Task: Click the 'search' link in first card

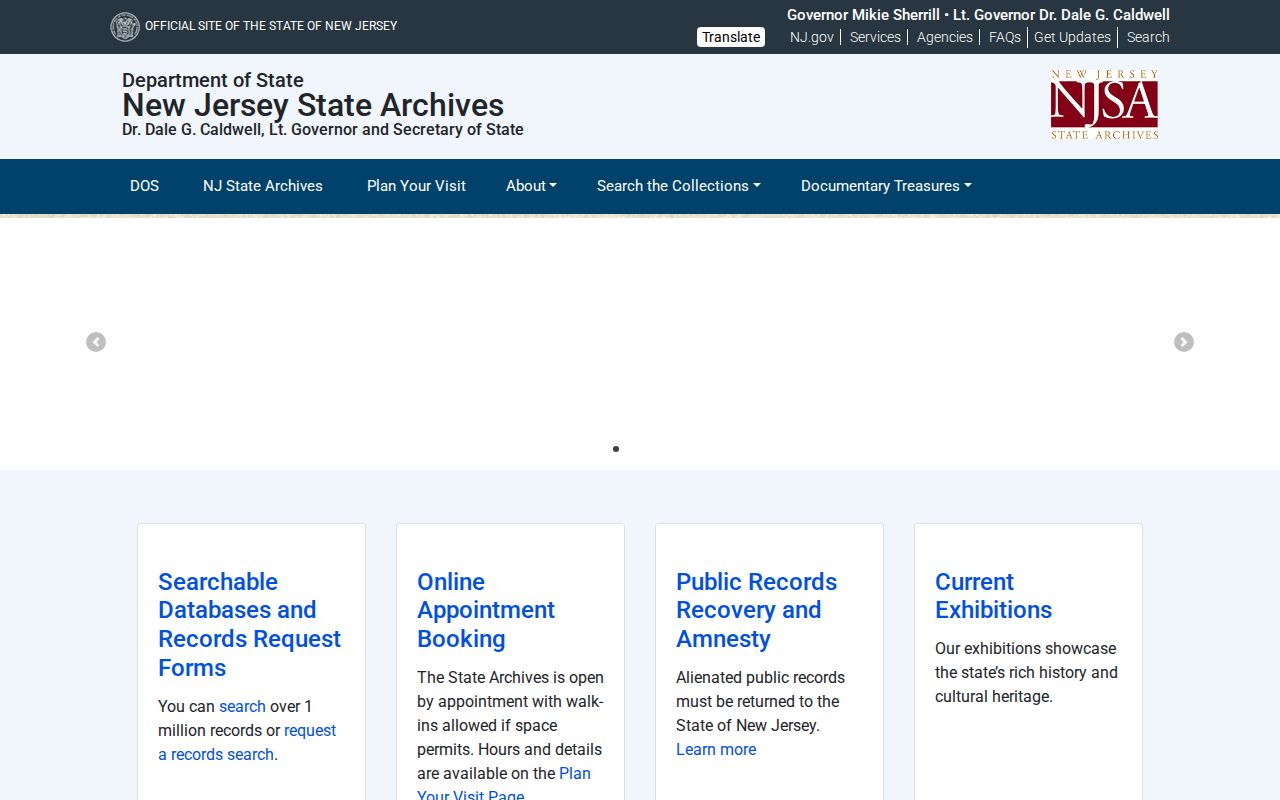Action: 242,706
